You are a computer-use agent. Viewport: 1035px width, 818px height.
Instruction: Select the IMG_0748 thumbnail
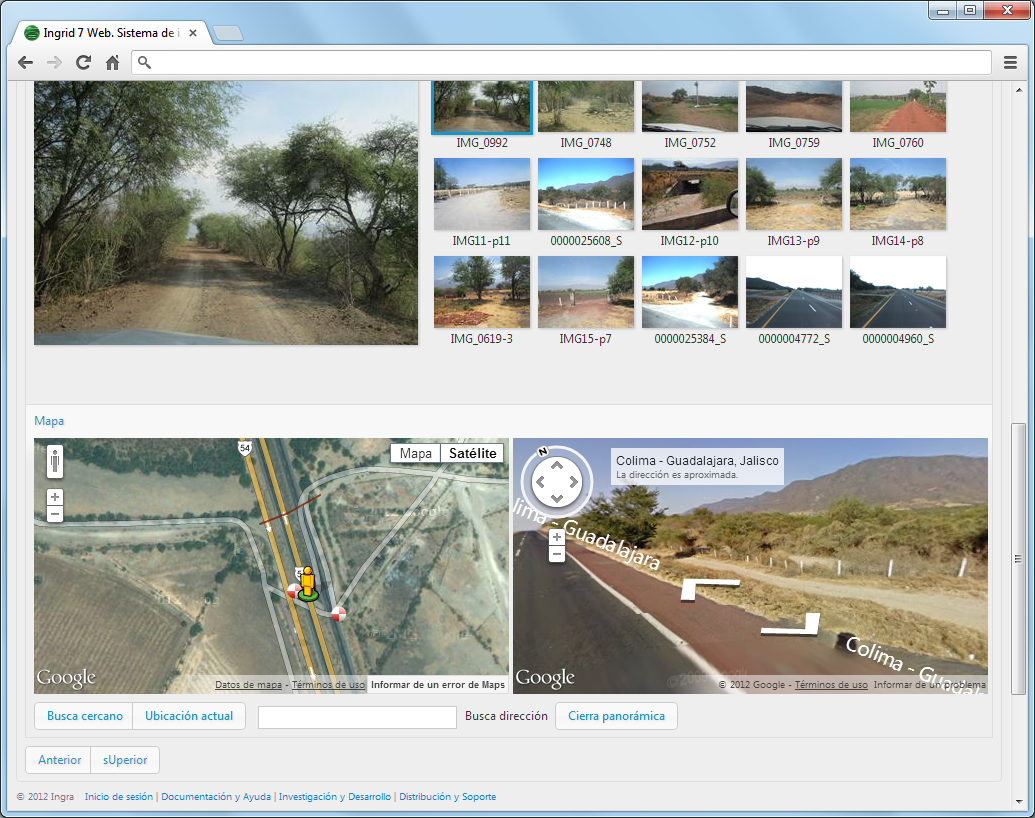coord(586,107)
